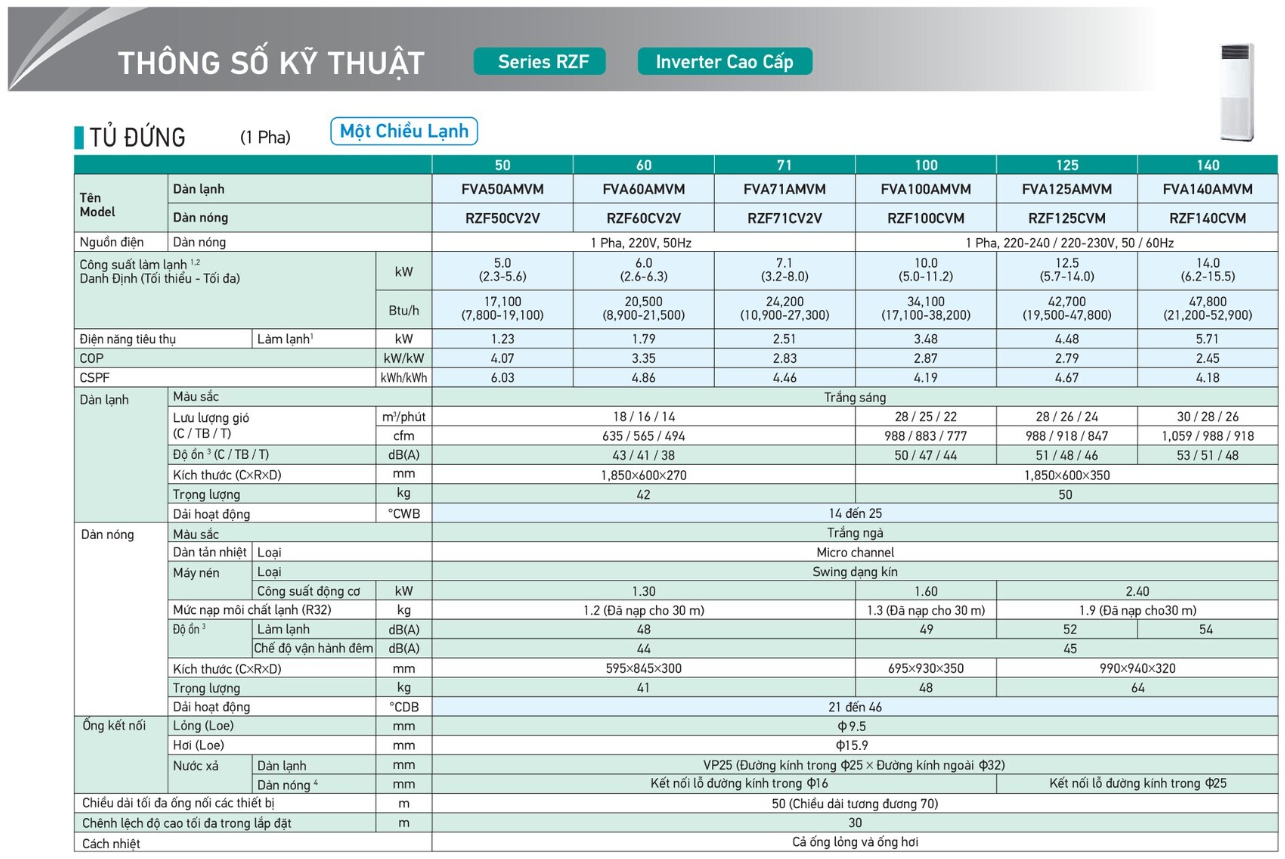1285x859 pixels.
Task: Click indoor unit model FVA71AMVM
Action: point(784,189)
